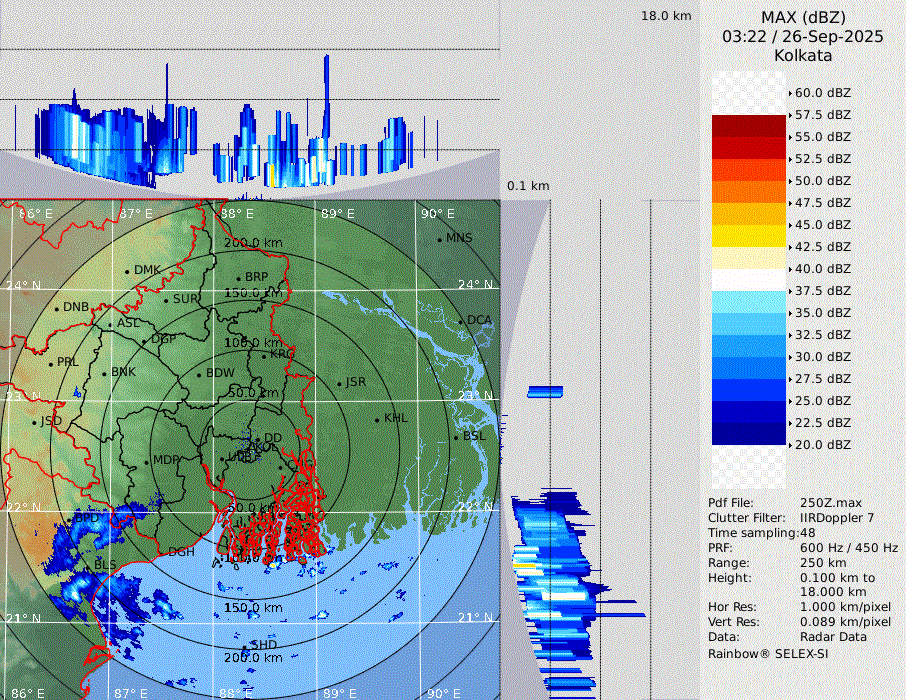Click the PRL station dot
The image size is (906, 700).
[x=51, y=363]
